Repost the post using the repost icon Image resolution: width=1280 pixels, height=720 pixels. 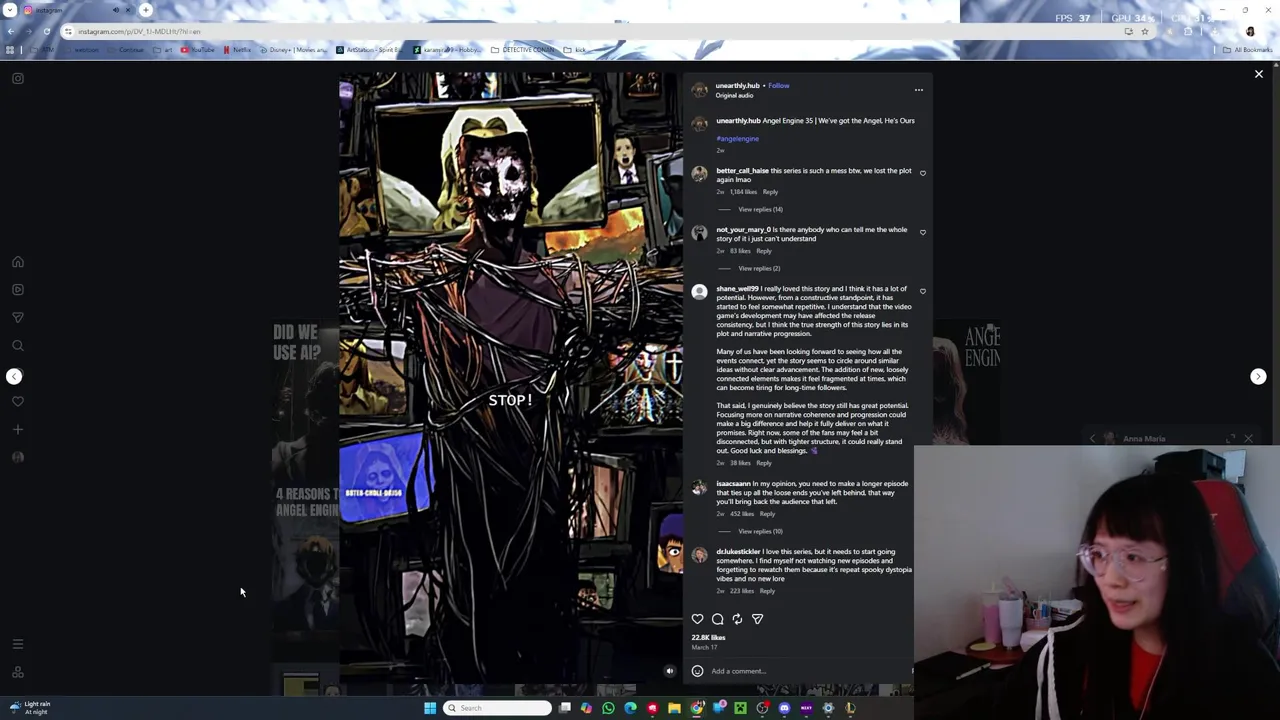coord(737,620)
